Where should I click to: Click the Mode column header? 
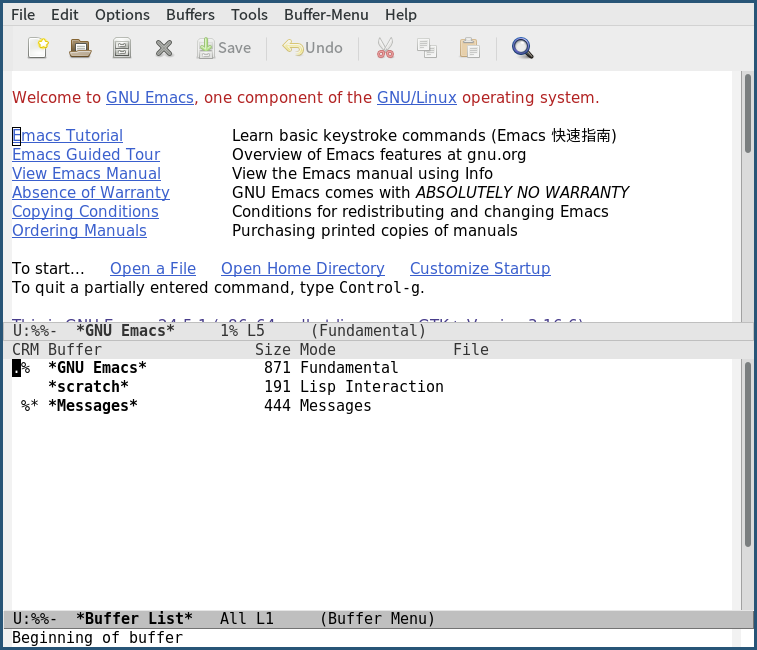click(x=318, y=350)
